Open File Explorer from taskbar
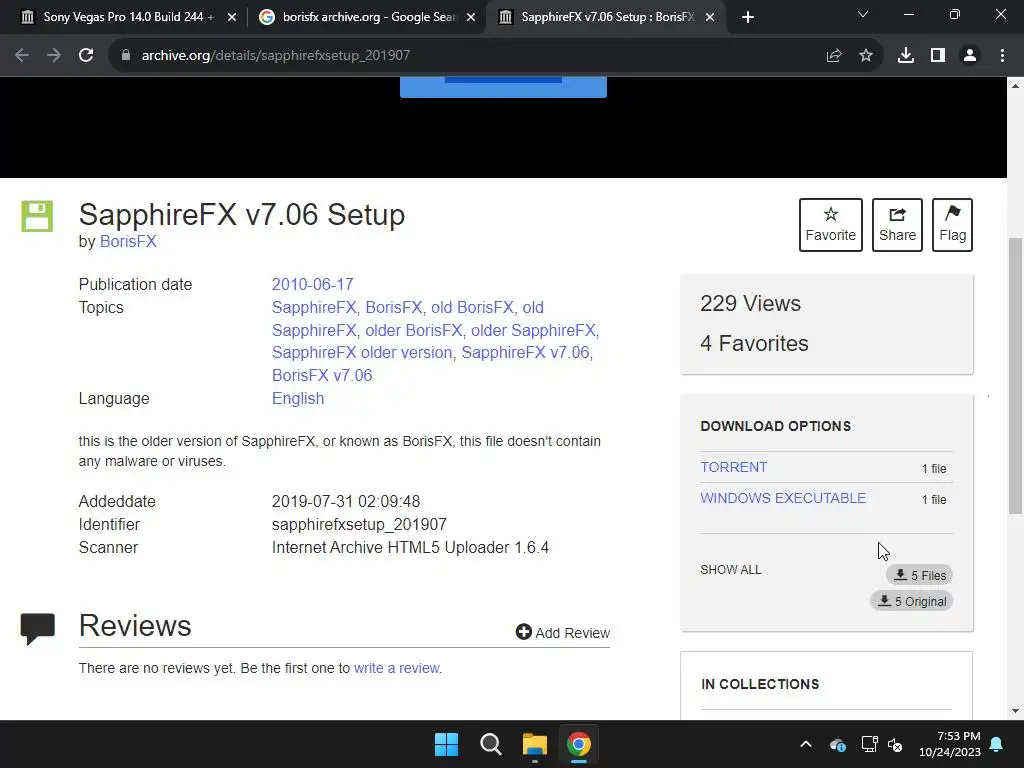 [534, 744]
